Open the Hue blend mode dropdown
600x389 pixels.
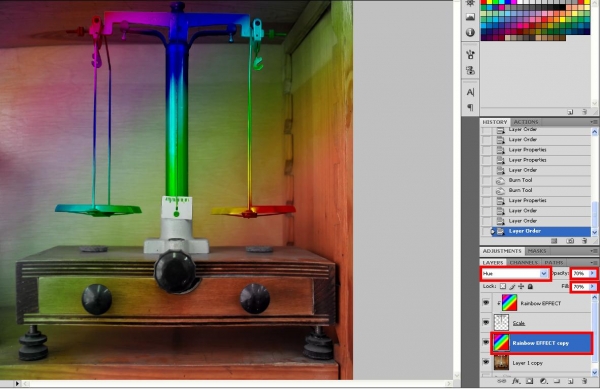tap(515, 273)
